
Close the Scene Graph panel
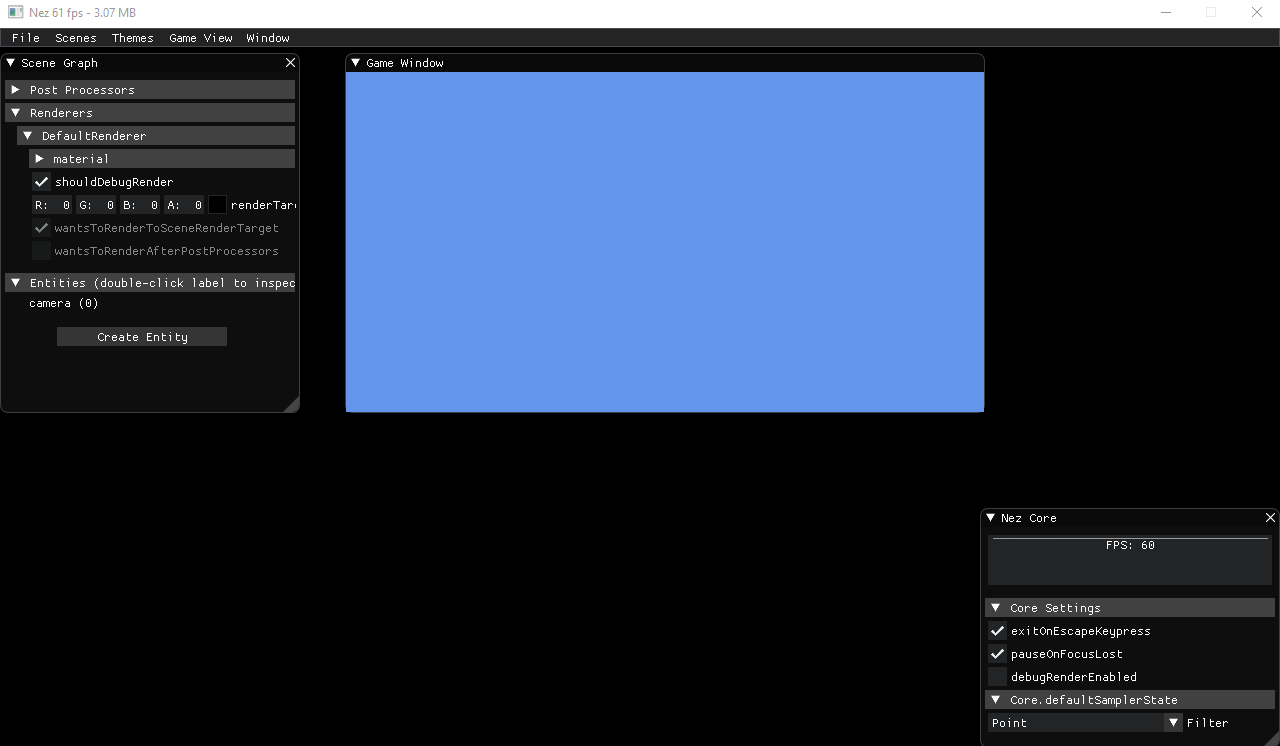pyautogui.click(x=290, y=62)
